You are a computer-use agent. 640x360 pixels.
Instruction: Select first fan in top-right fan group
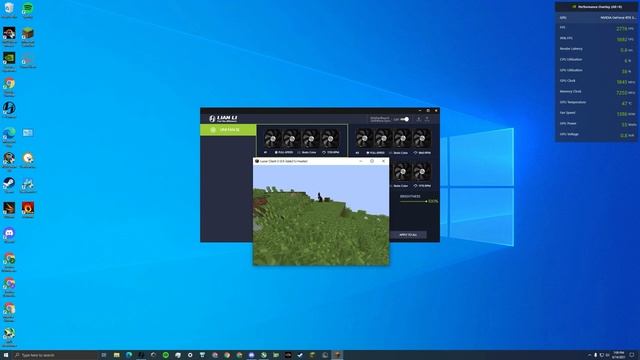pyautogui.click(x=364, y=138)
